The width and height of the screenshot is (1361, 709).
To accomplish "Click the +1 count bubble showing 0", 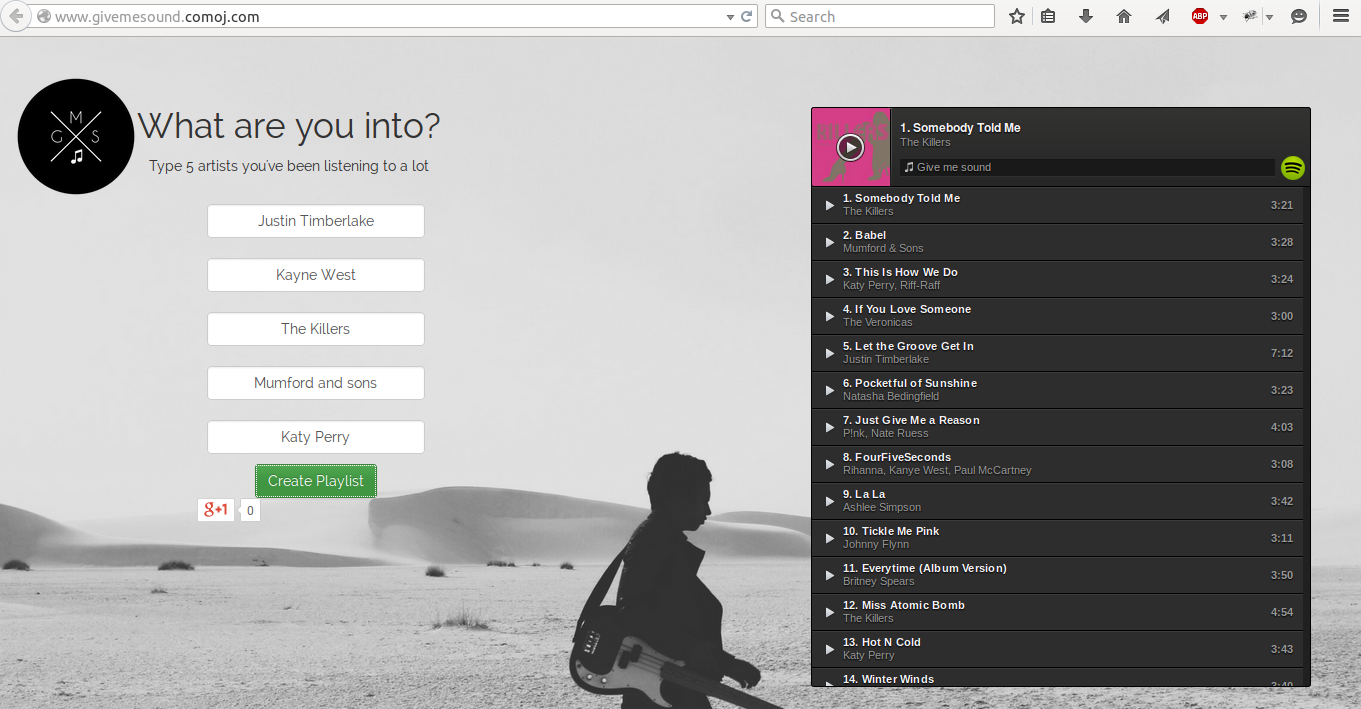I will point(250,511).
